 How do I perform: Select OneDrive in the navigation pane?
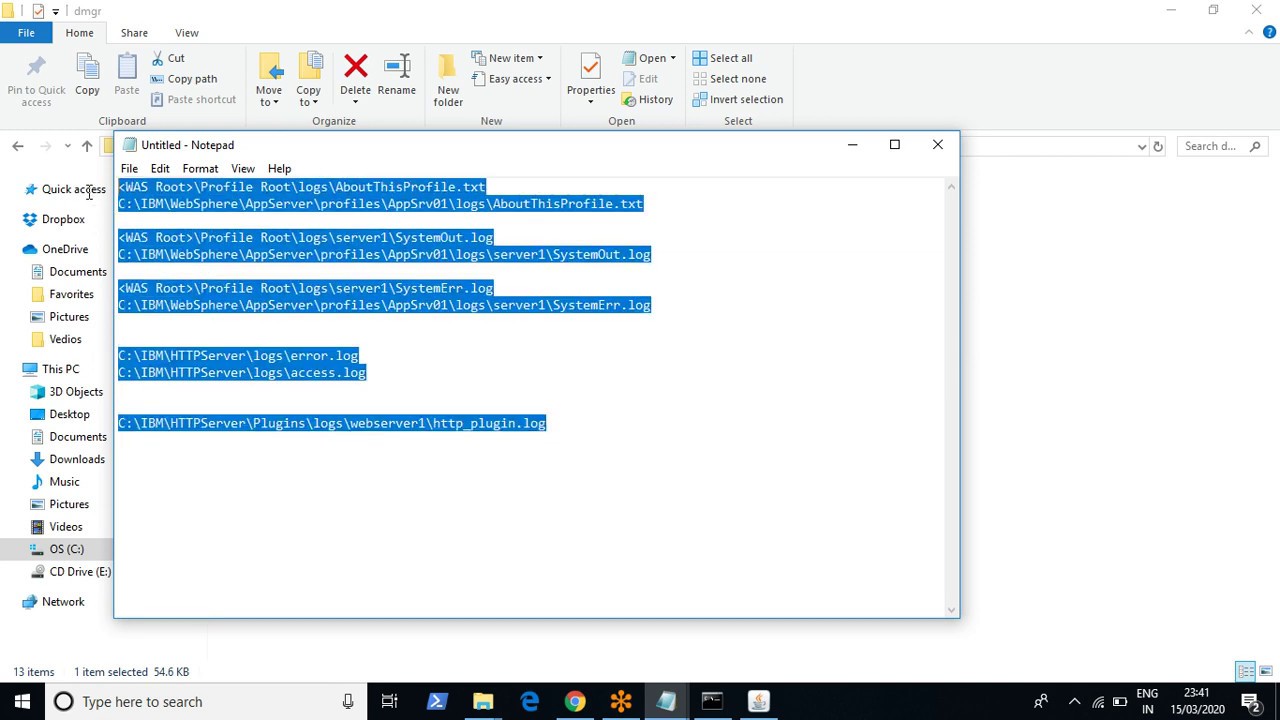tap(65, 249)
